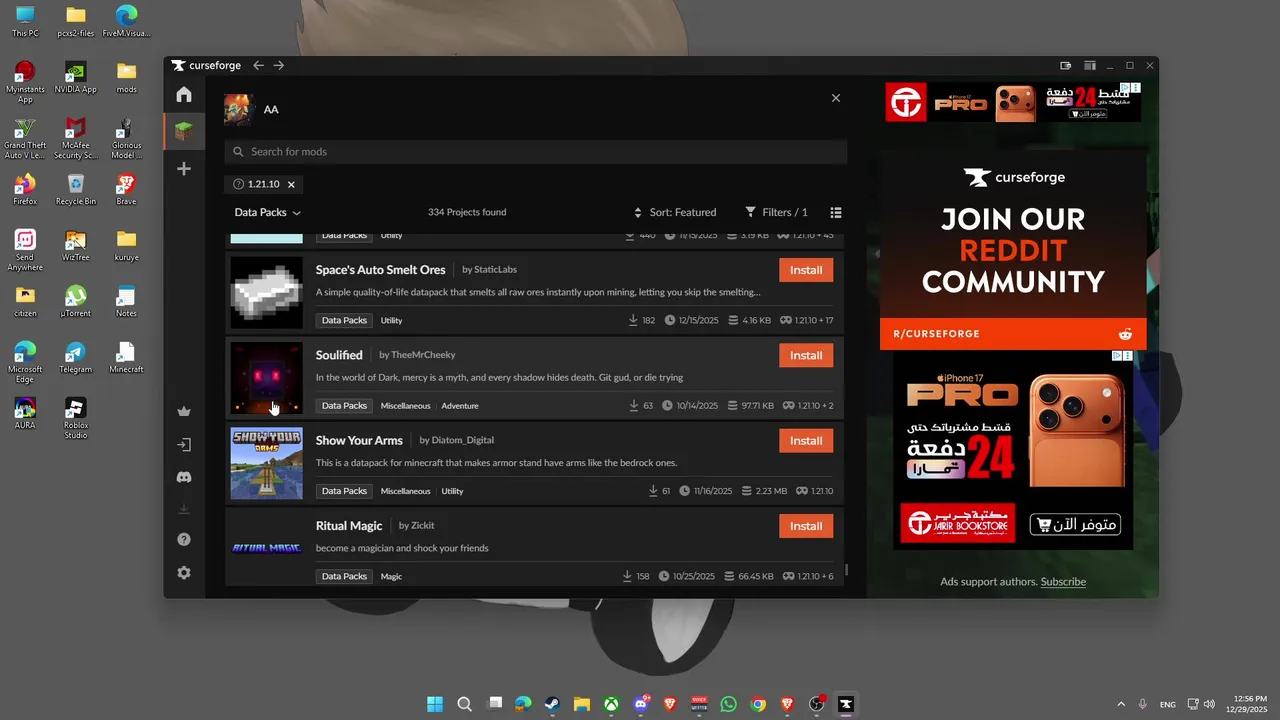This screenshot has height=720, width=1280.
Task: Click author Diatom_Digital
Action: [463, 440]
